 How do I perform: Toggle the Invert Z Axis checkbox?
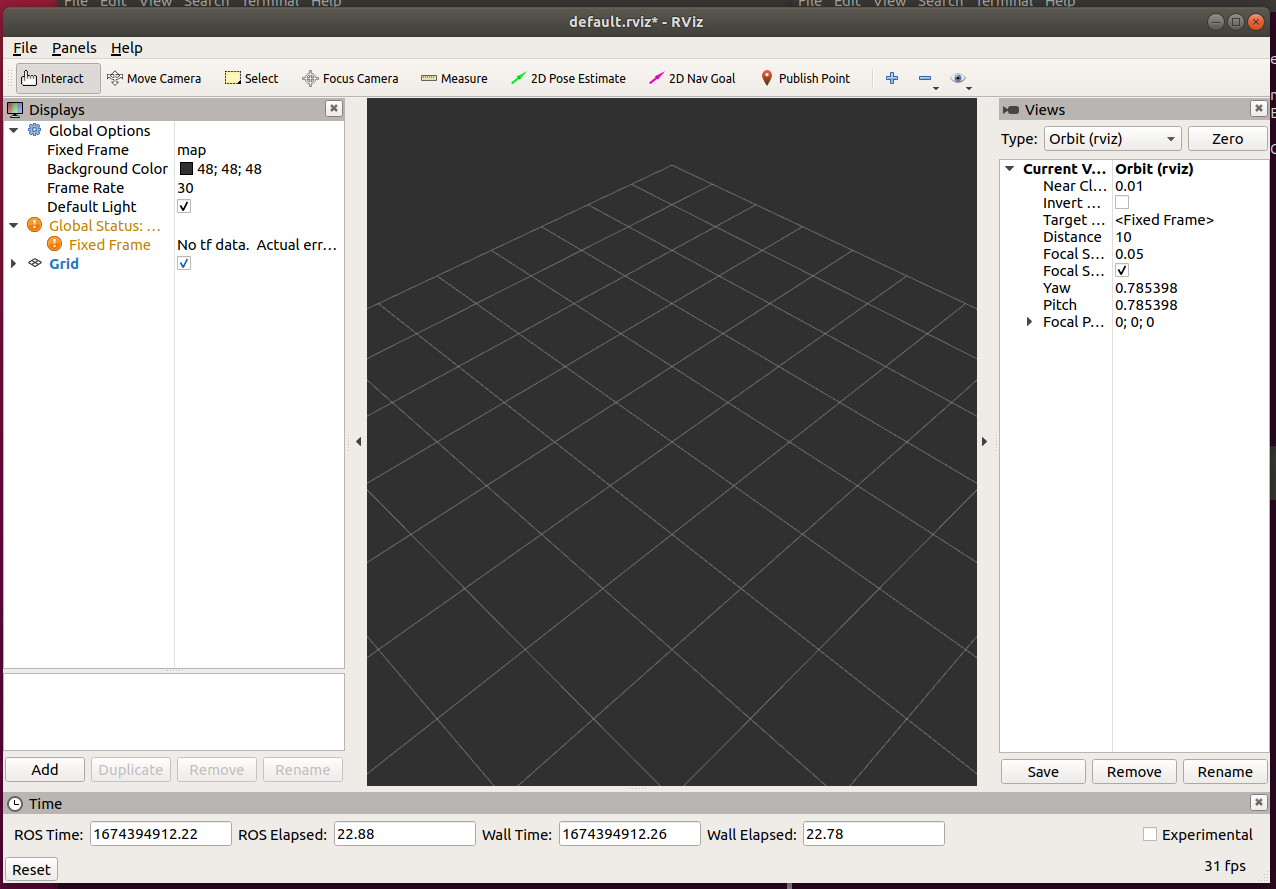click(1122, 202)
